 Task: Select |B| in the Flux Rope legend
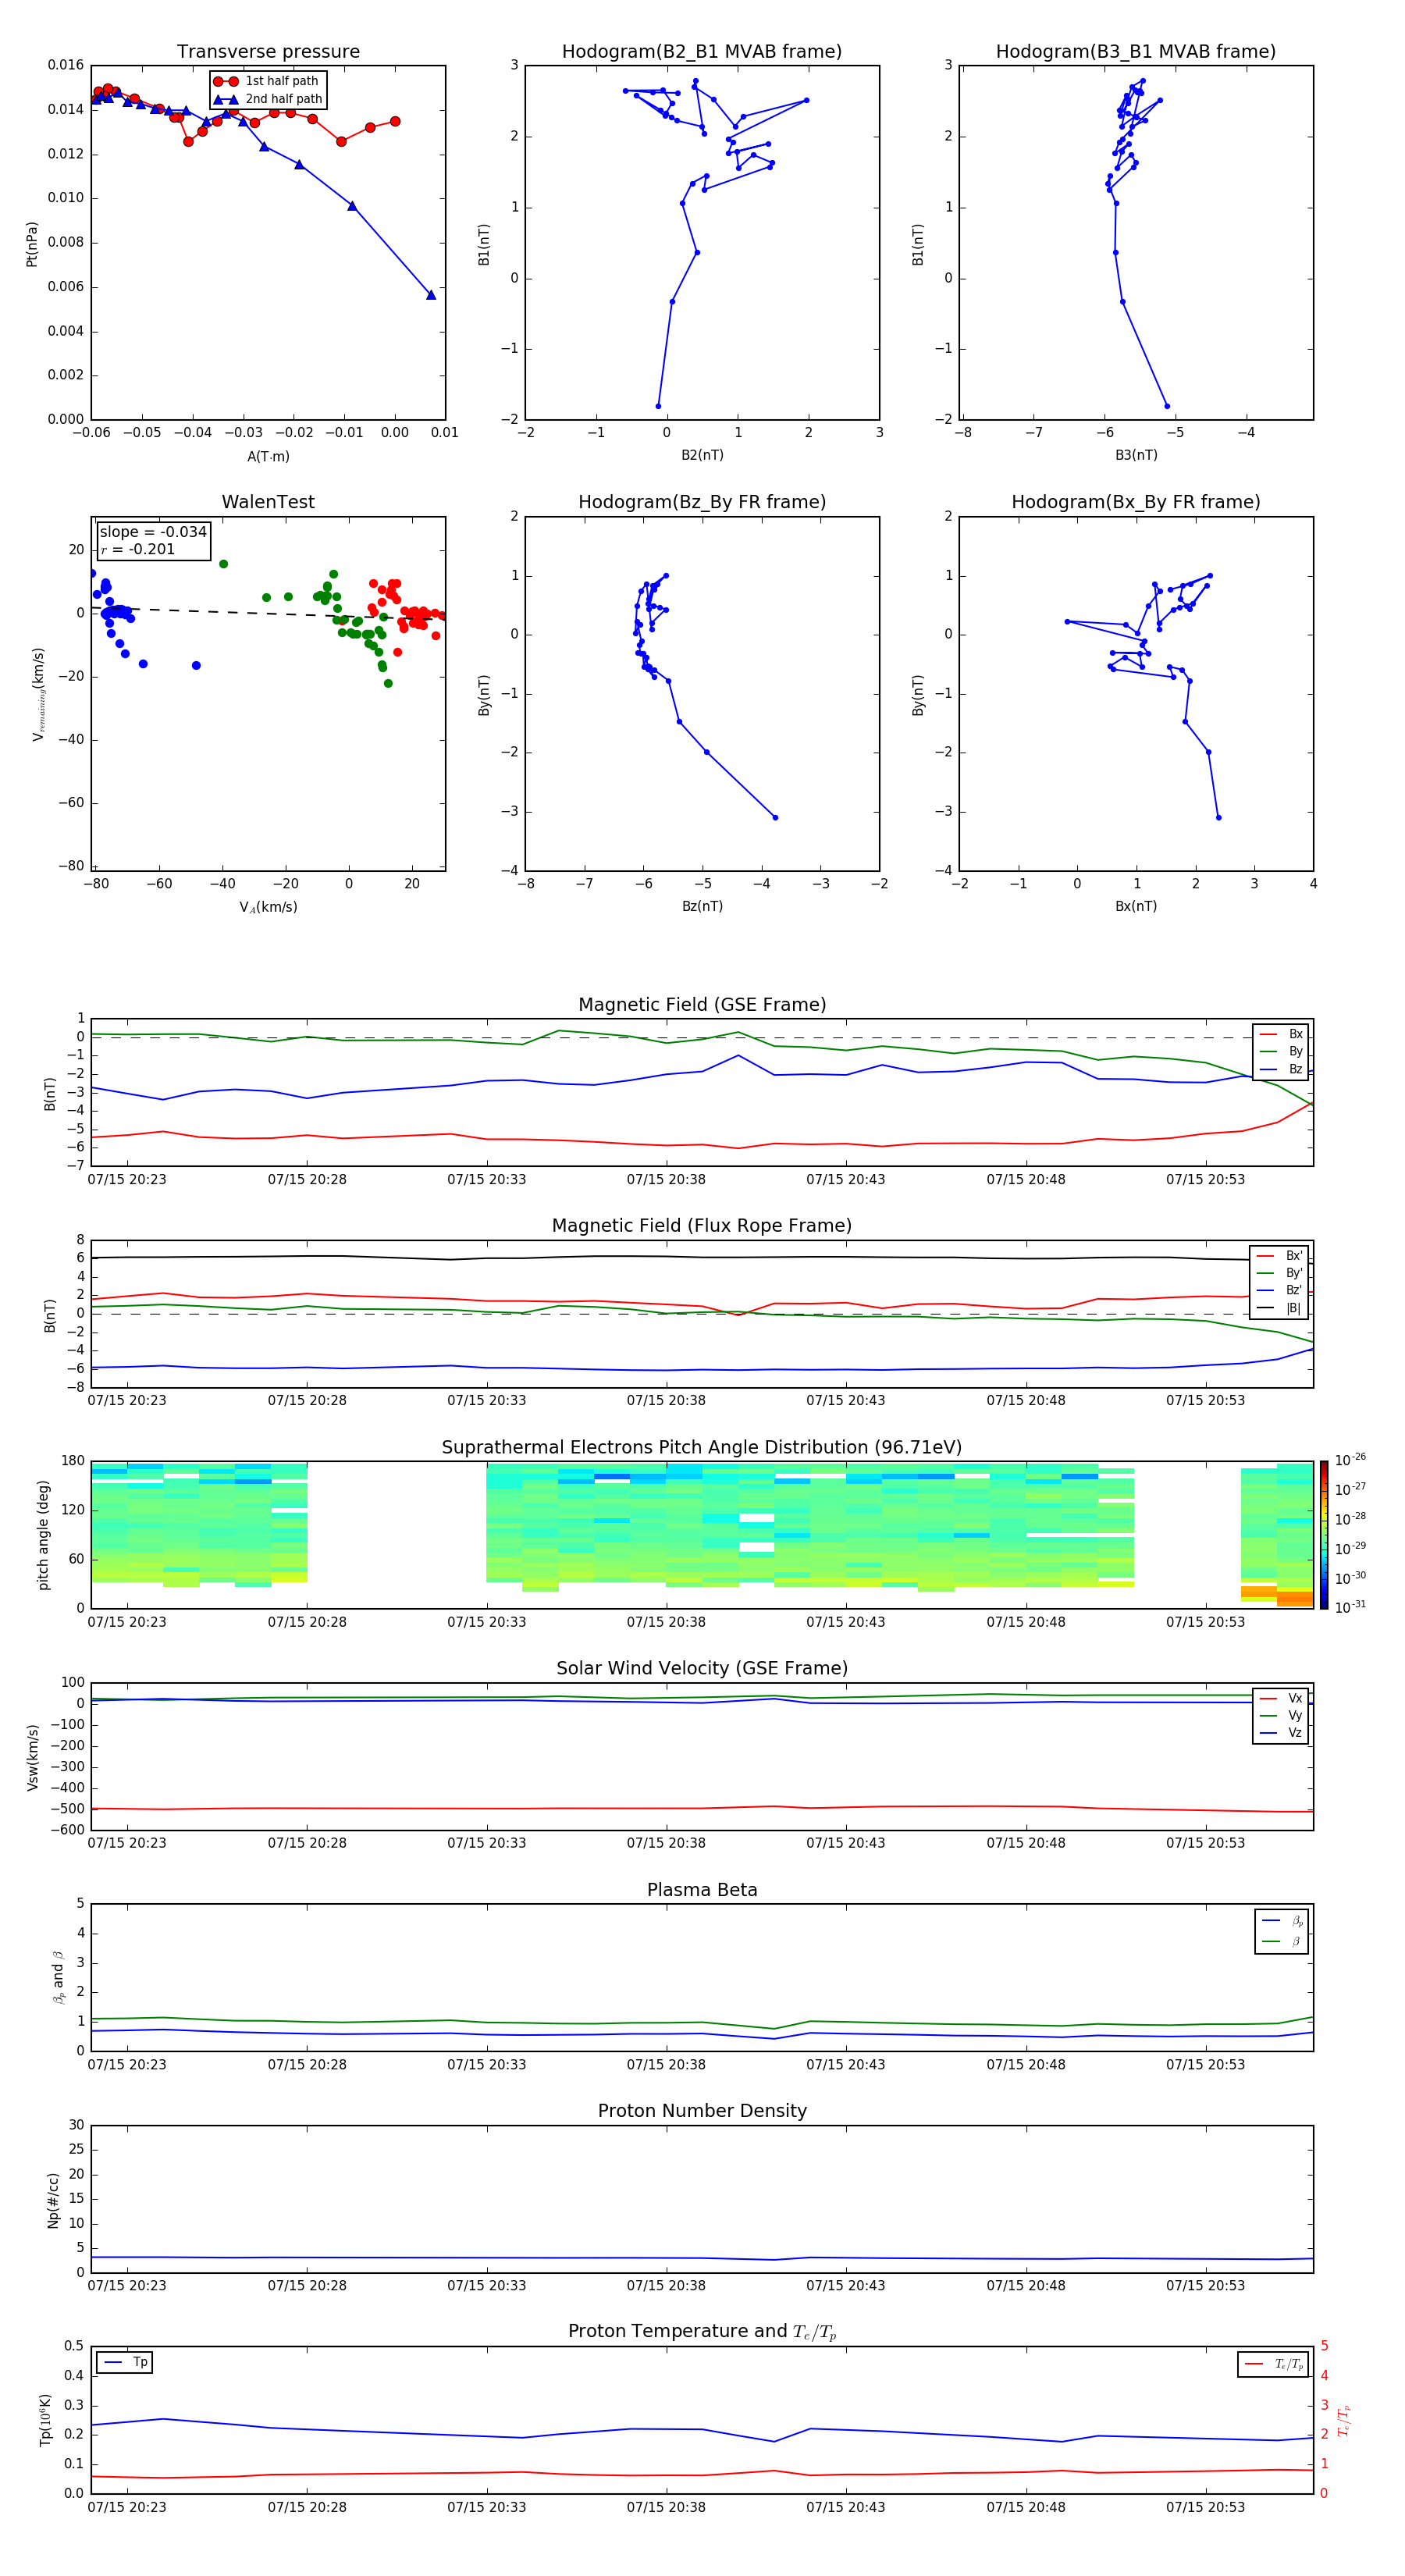pyautogui.click(x=1280, y=1308)
